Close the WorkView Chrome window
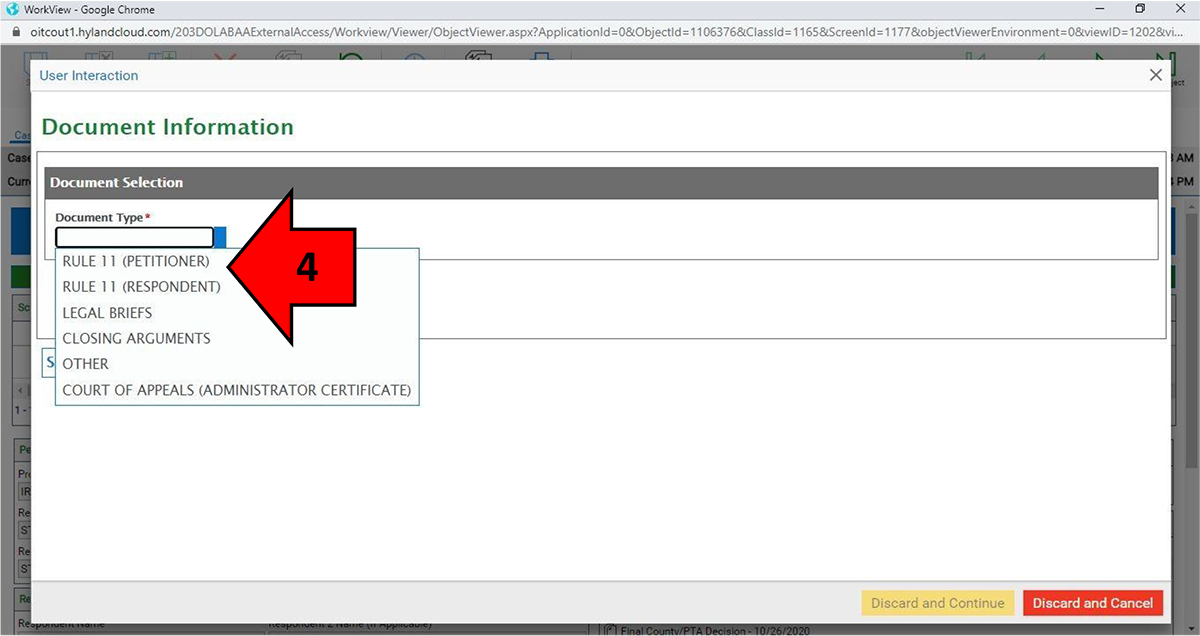This screenshot has height=636, width=1200. [x=1182, y=9]
